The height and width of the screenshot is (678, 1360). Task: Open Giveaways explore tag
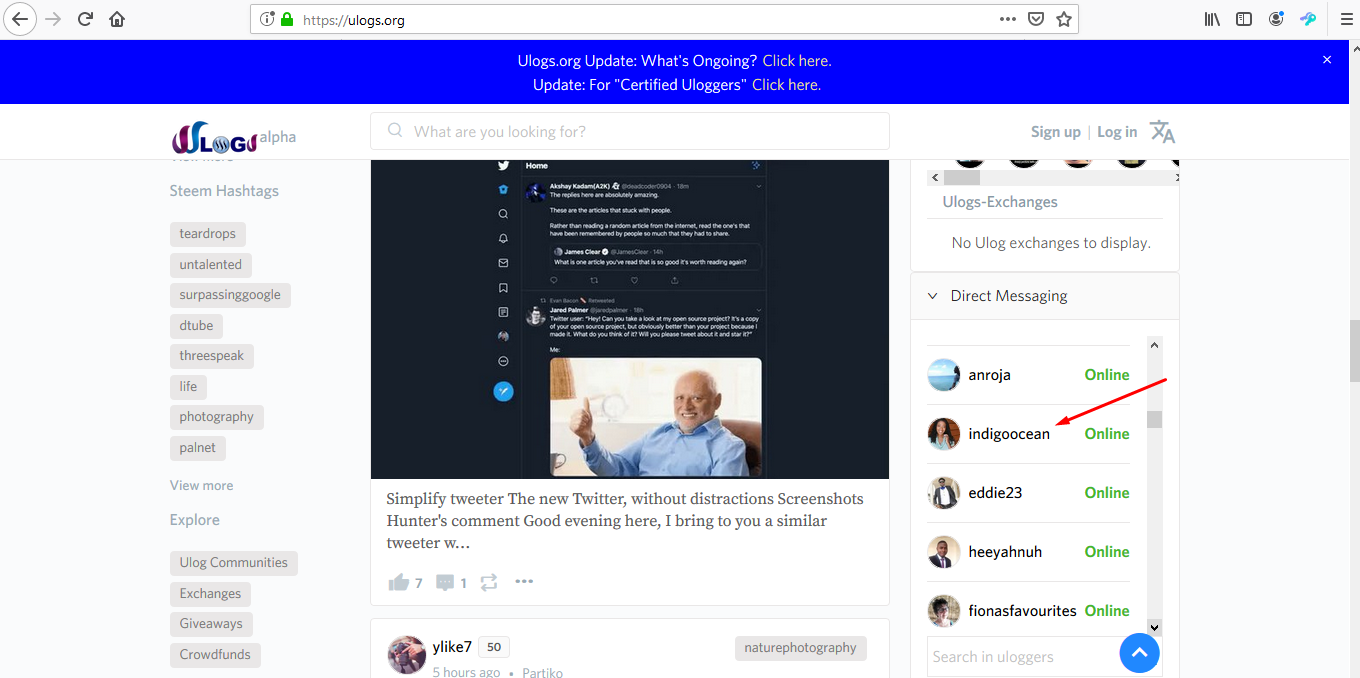(x=211, y=624)
